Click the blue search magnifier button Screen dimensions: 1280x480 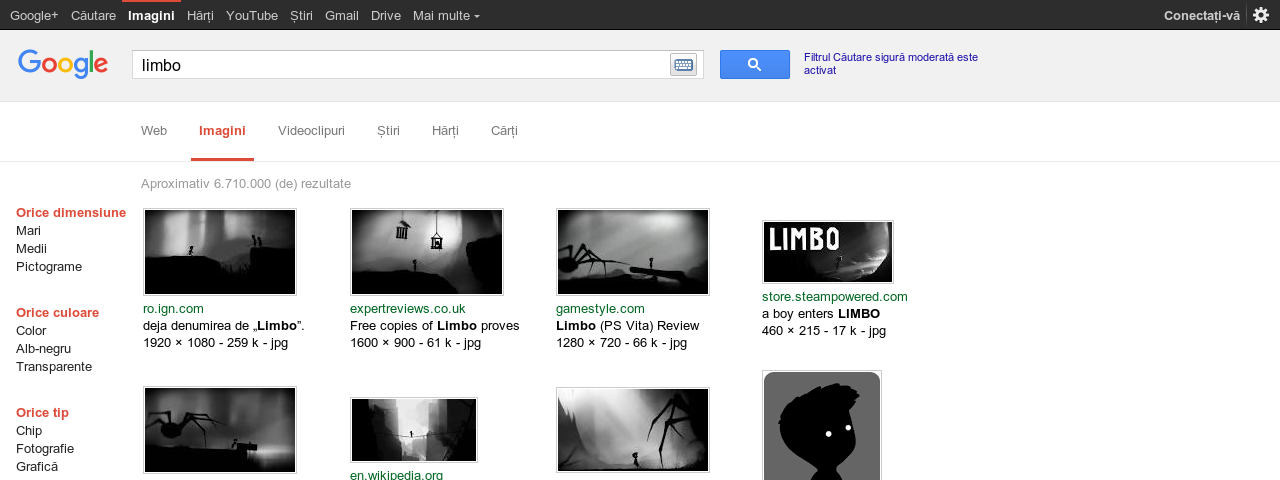point(755,65)
